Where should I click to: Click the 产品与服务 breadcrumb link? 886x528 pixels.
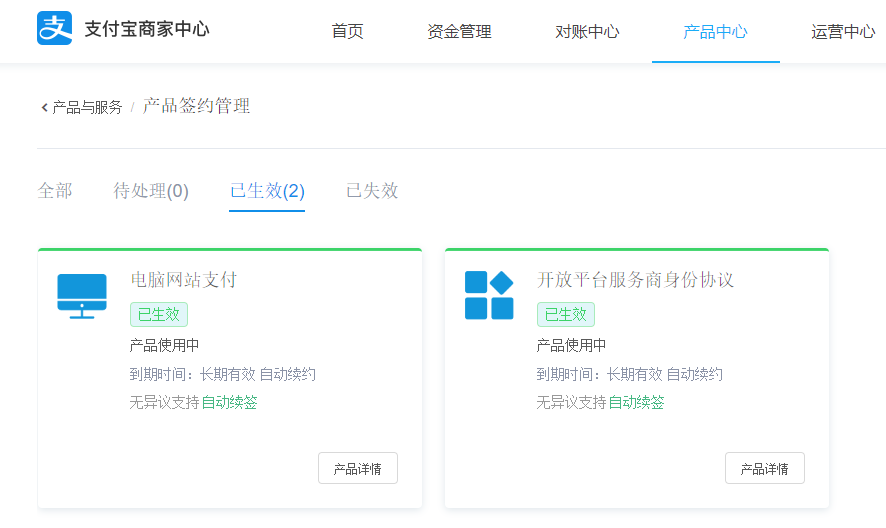[x=87, y=107]
